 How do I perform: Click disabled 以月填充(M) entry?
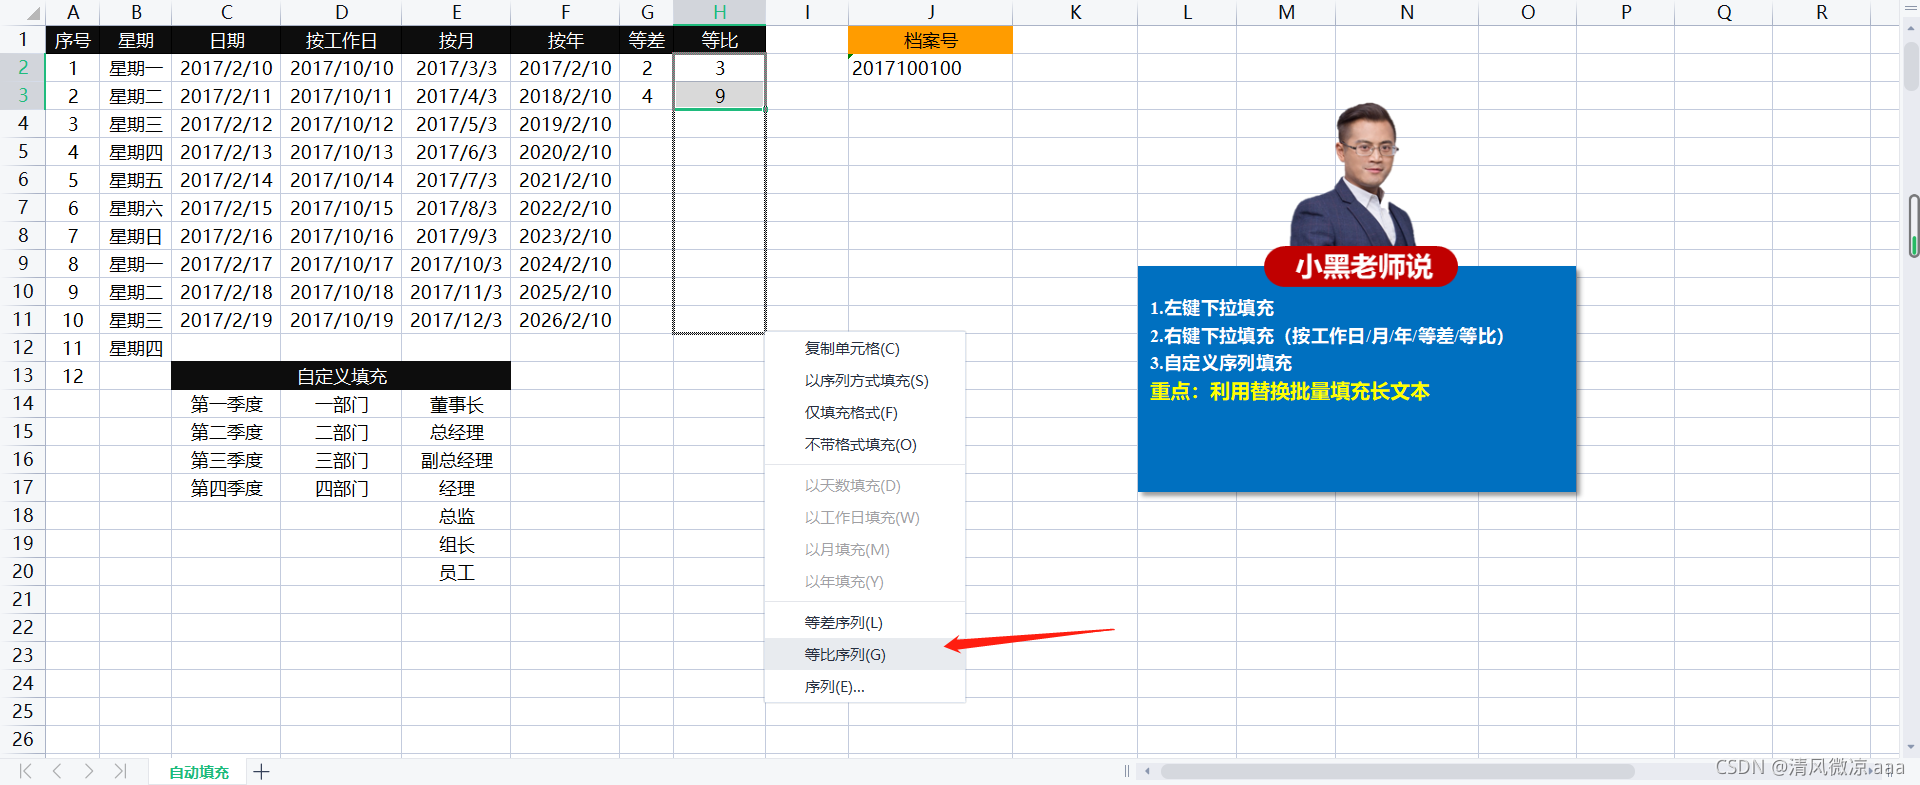(x=865, y=549)
